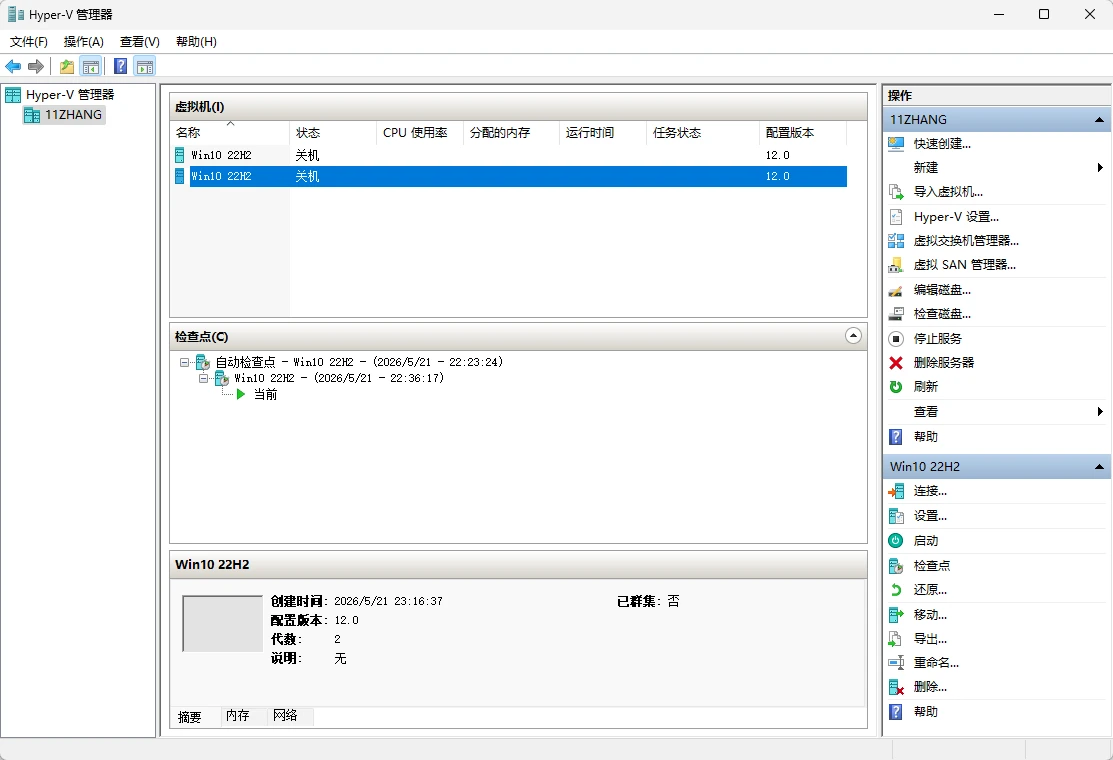
Task: Sort by the 配置版本 column header
Action: [x=803, y=133]
